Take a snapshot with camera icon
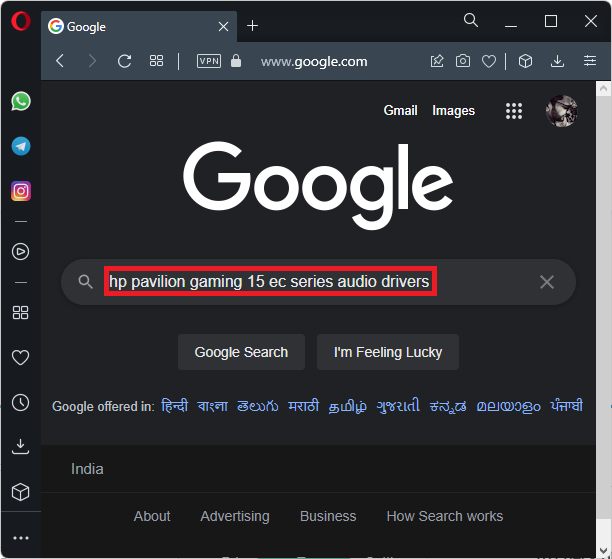612x559 pixels. (x=463, y=61)
